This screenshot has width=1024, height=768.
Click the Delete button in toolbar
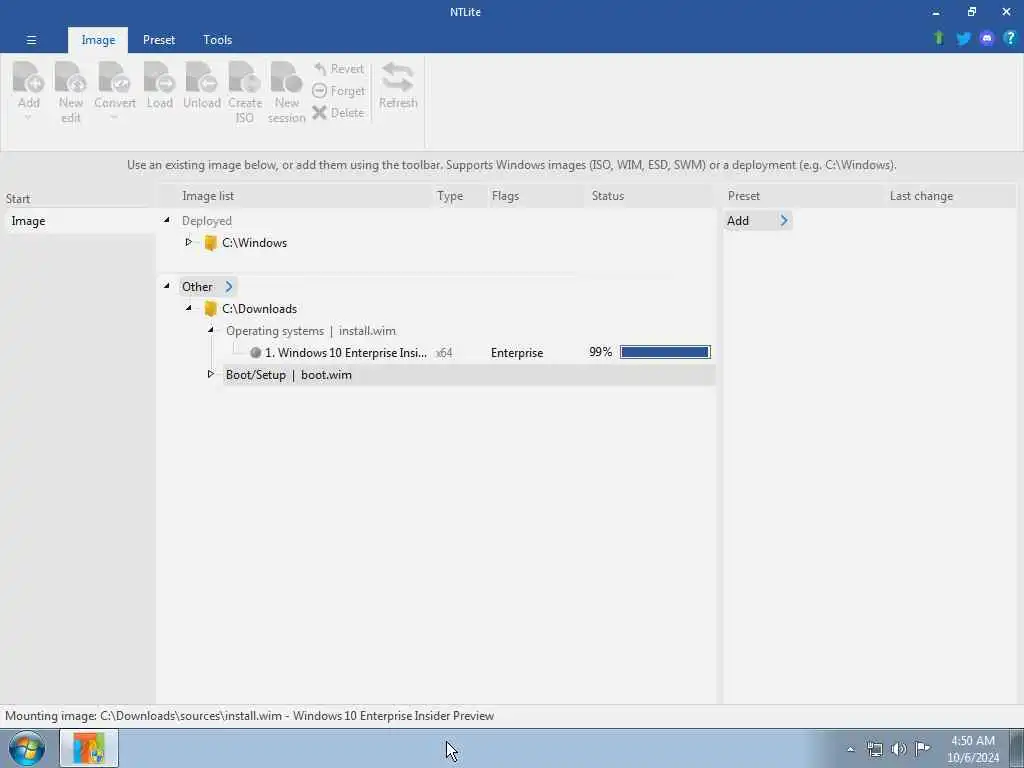point(338,112)
